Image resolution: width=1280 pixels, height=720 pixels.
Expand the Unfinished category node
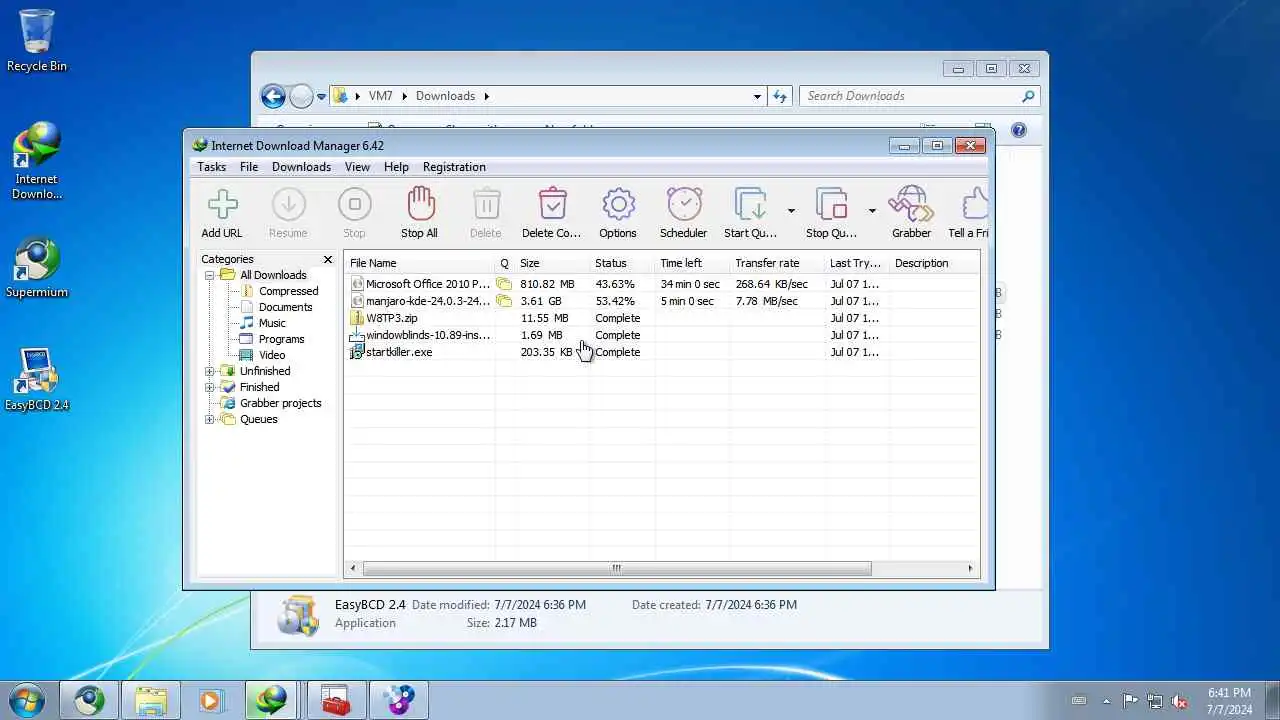point(210,371)
